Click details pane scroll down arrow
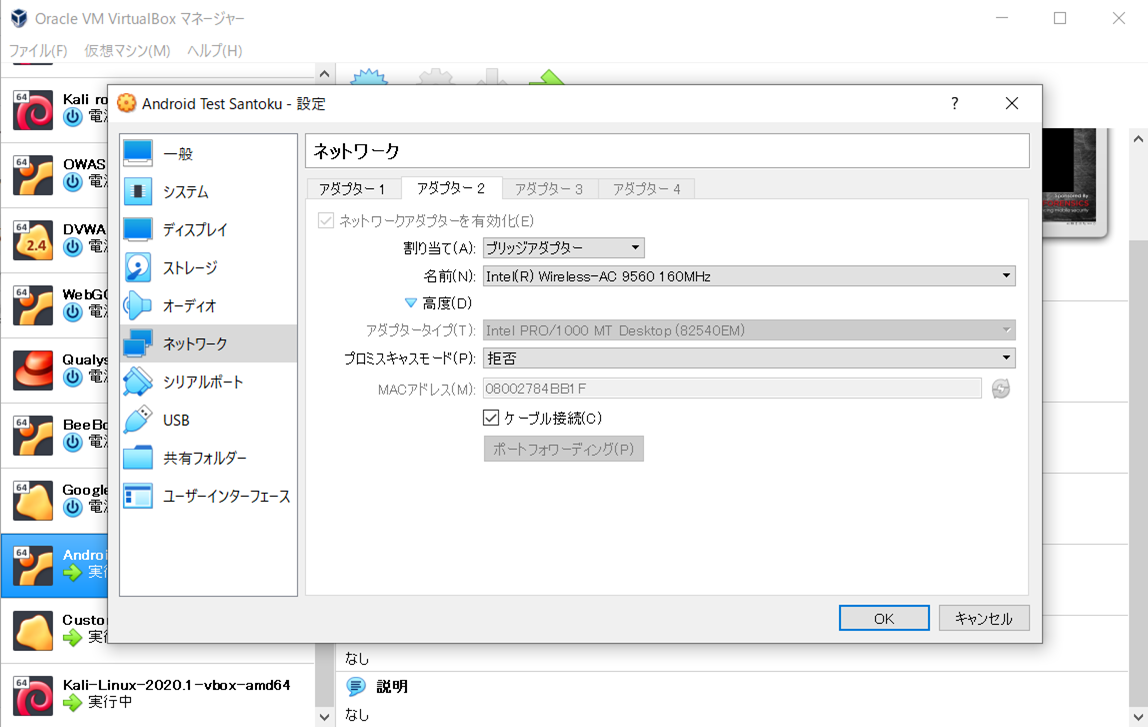The image size is (1148, 727). click(x=1138, y=717)
